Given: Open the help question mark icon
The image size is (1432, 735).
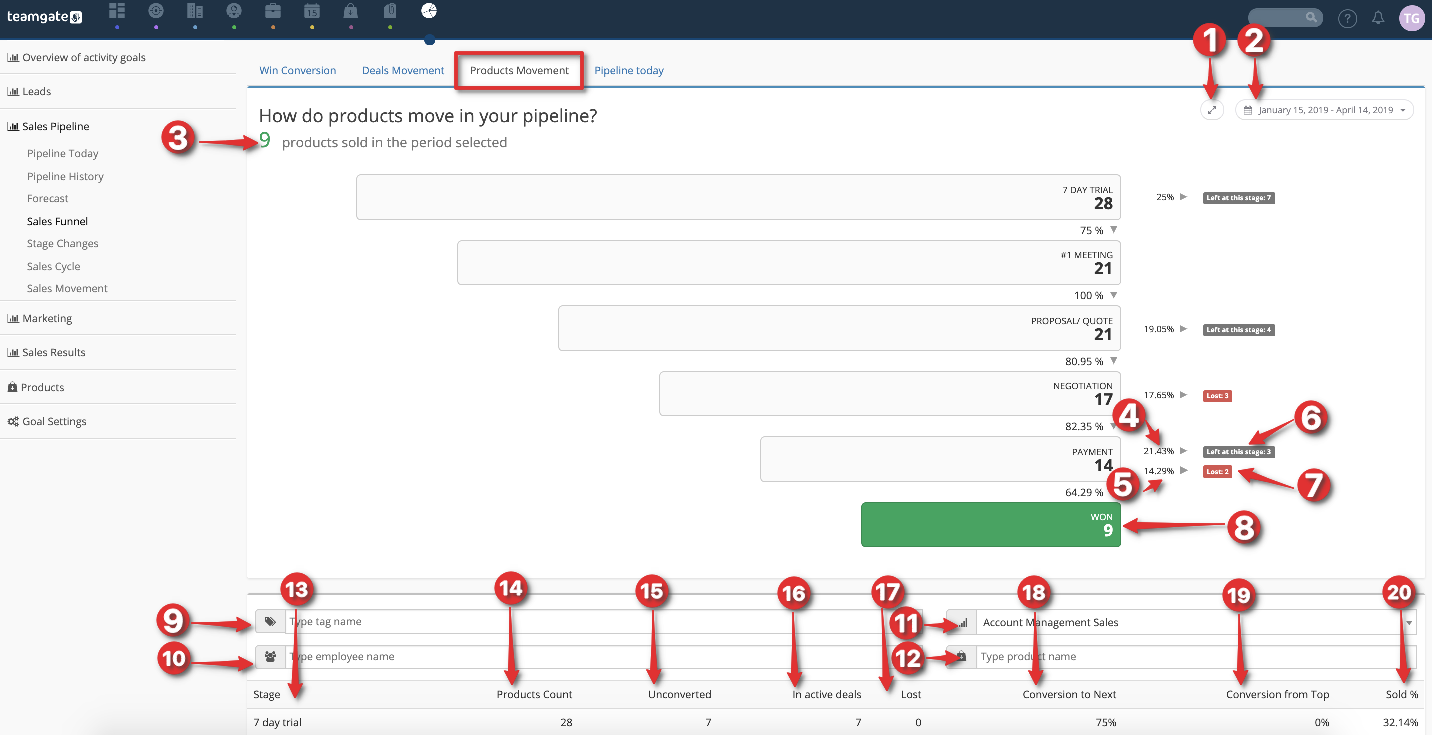Looking at the screenshot, I should click(x=1348, y=18).
